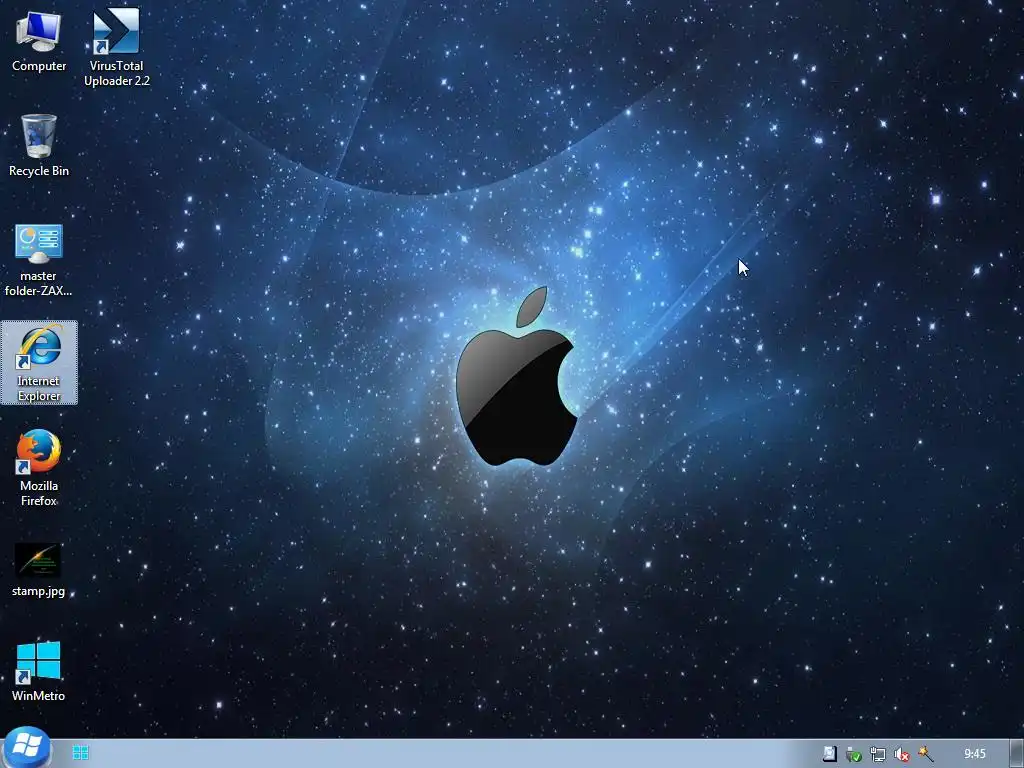Click the magic wand tray icon
Screen dimensions: 1024x768
[925, 754]
